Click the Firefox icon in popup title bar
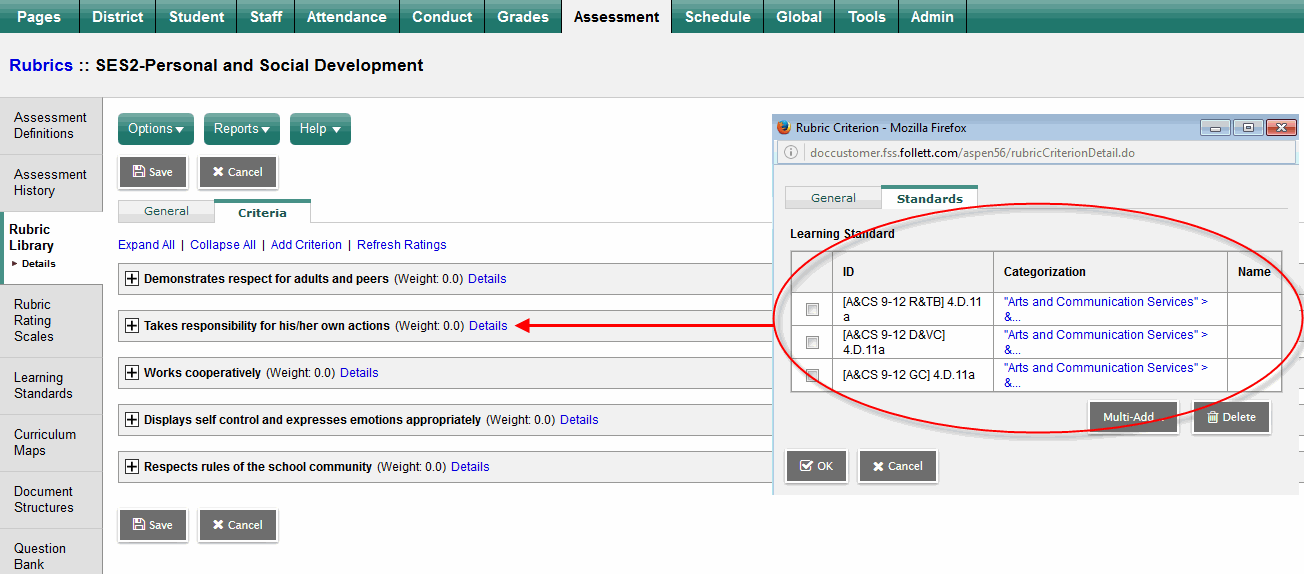The height and width of the screenshot is (574, 1304). click(x=784, y=128)
